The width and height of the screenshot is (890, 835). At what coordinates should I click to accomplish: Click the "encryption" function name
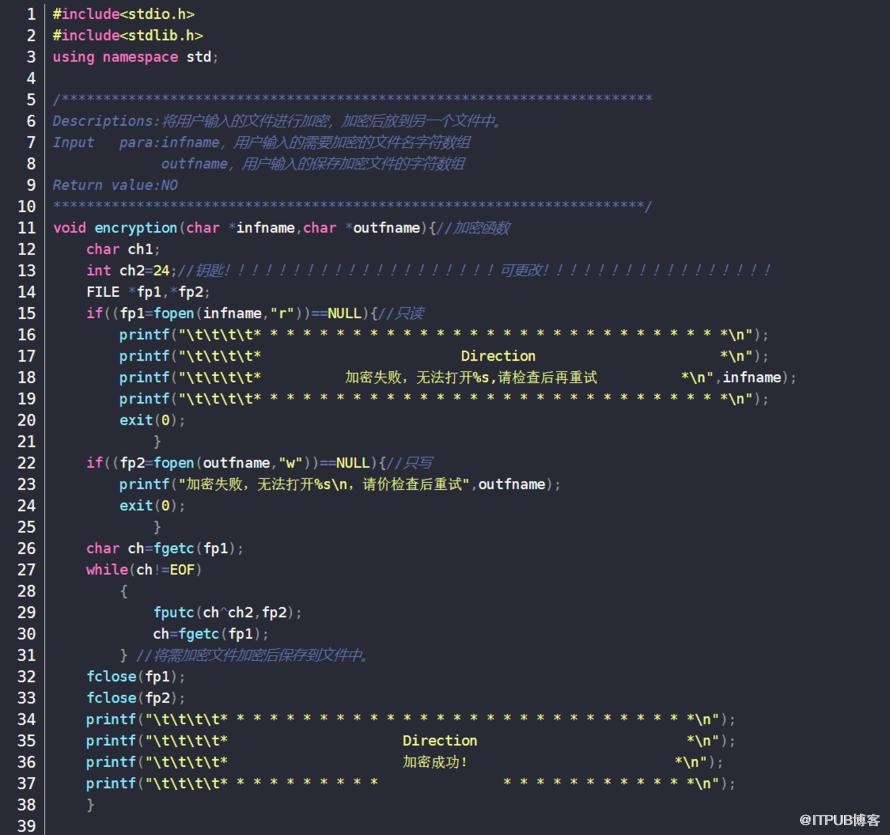(x=136, y=228)
